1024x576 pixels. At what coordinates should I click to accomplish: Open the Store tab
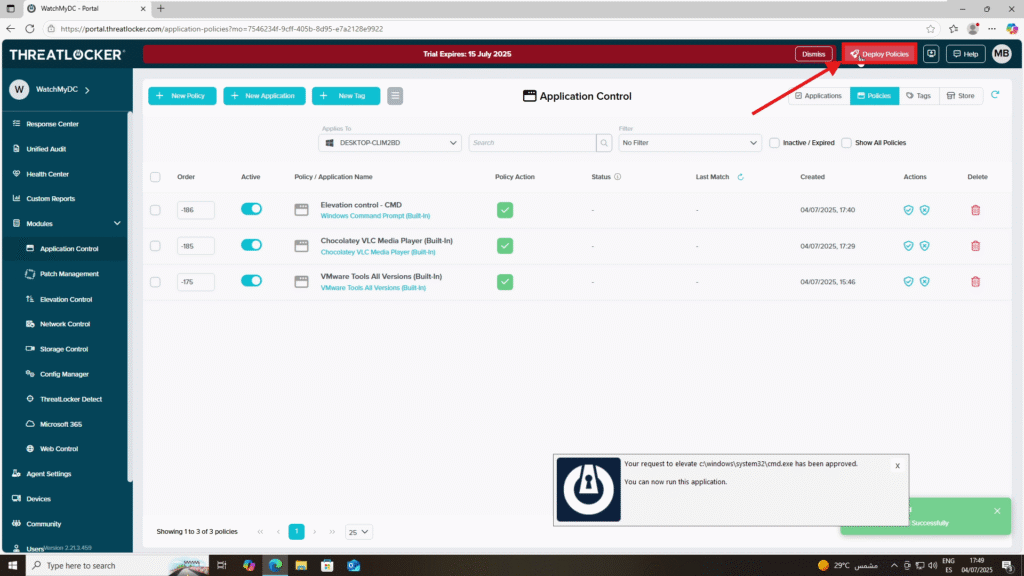[x=961, y=96]
